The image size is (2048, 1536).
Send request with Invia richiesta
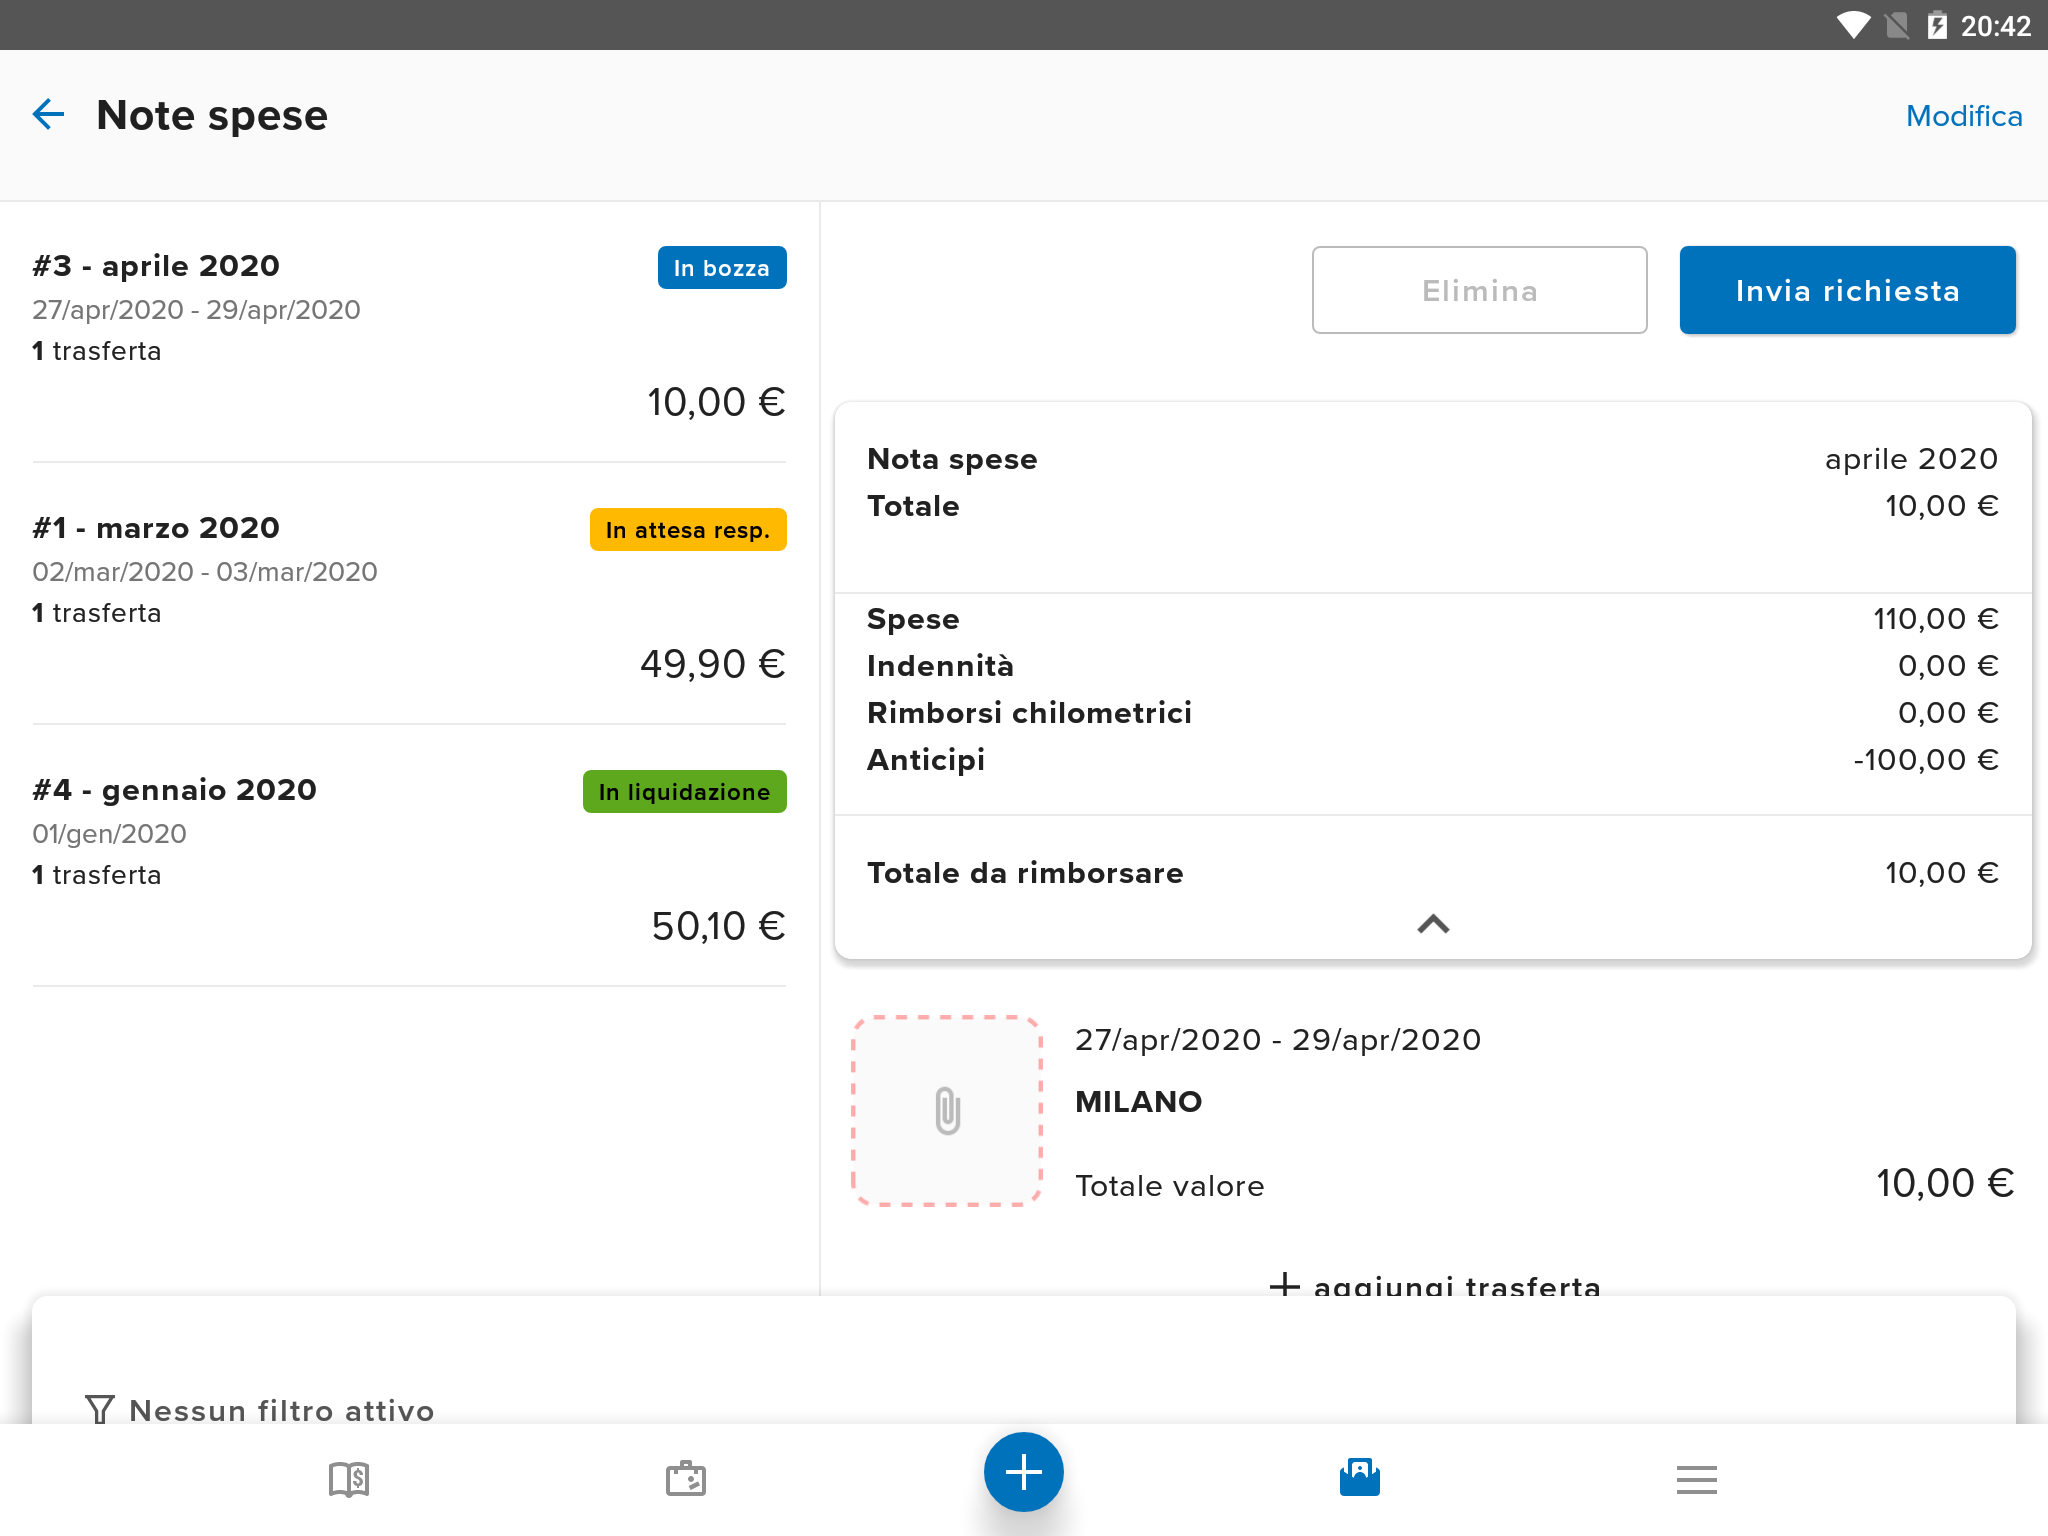coord(1847,290)
